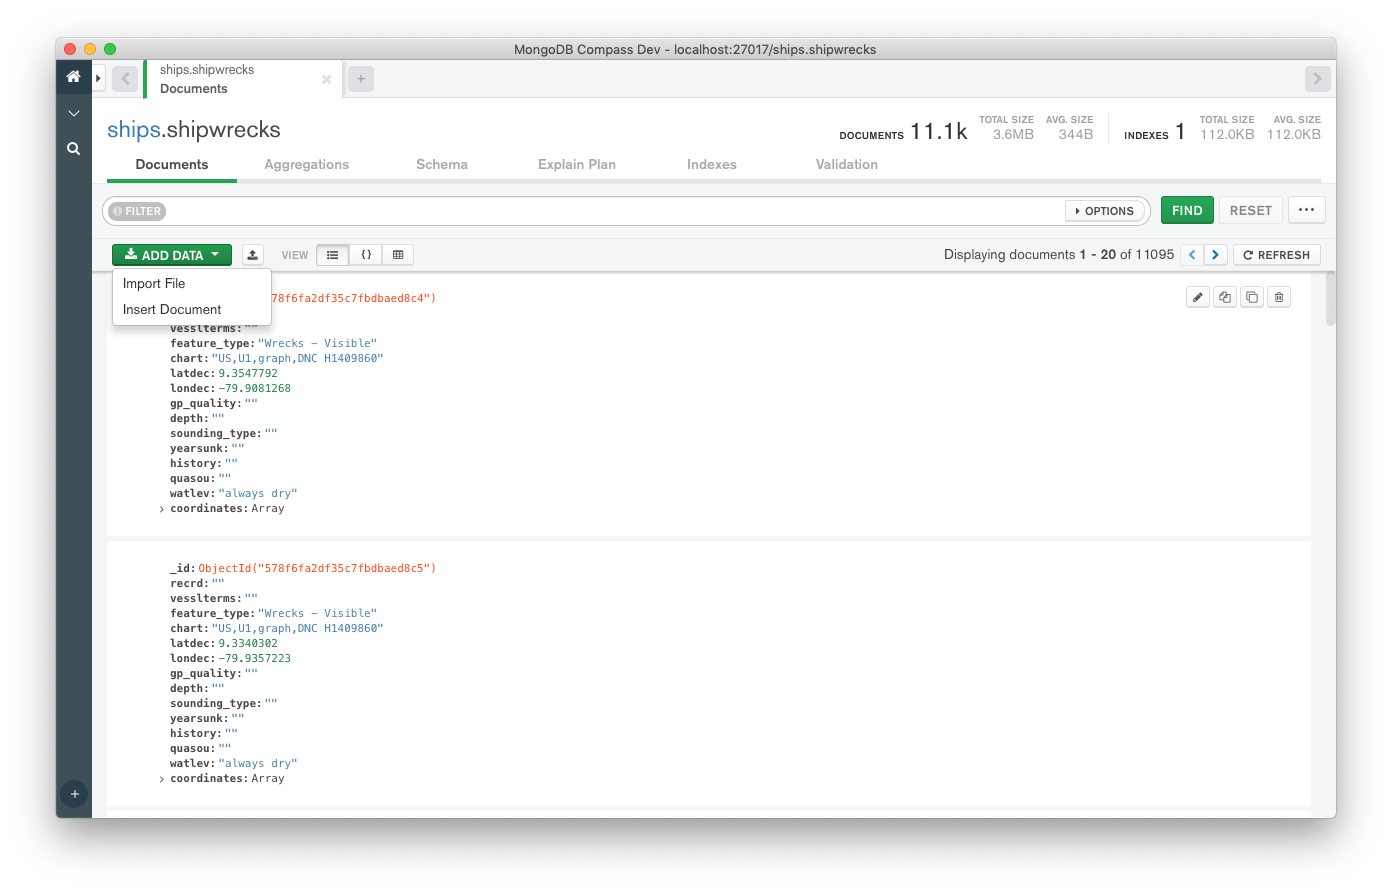Copy first document to clipboard
The height and width of the screenshot is (892, 1392).
(1225, 297)
